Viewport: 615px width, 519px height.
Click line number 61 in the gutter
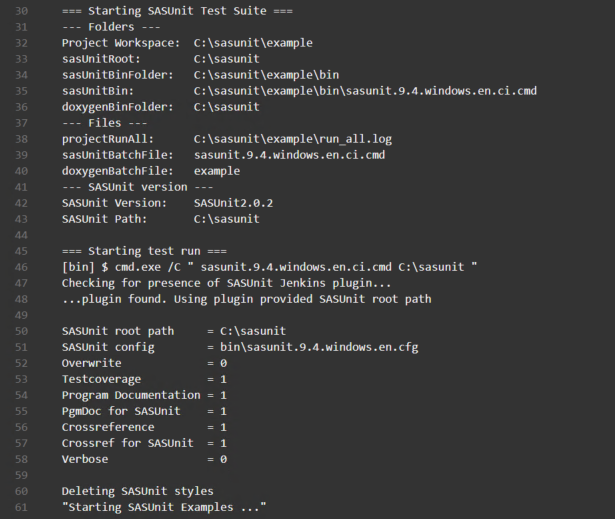21,507
